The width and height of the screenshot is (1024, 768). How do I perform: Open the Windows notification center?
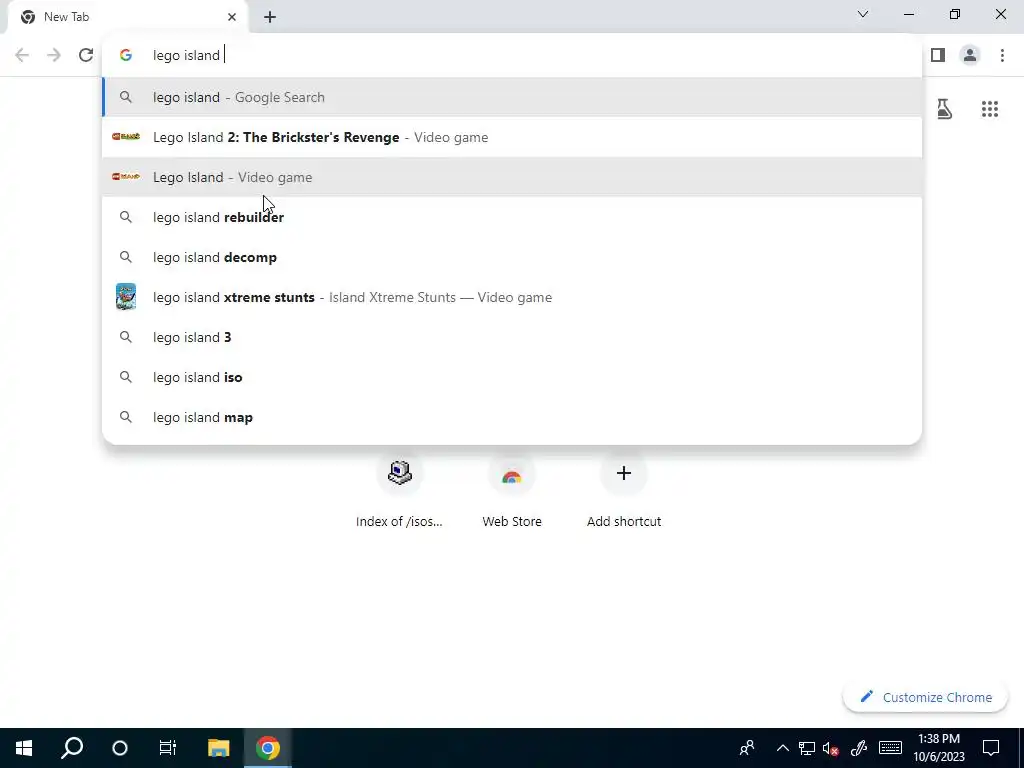991,748
